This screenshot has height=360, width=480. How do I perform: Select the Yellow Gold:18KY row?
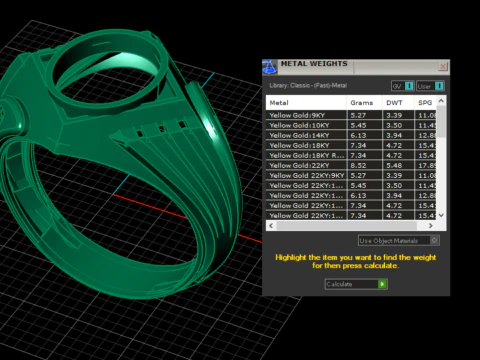(x=351, y=145)
